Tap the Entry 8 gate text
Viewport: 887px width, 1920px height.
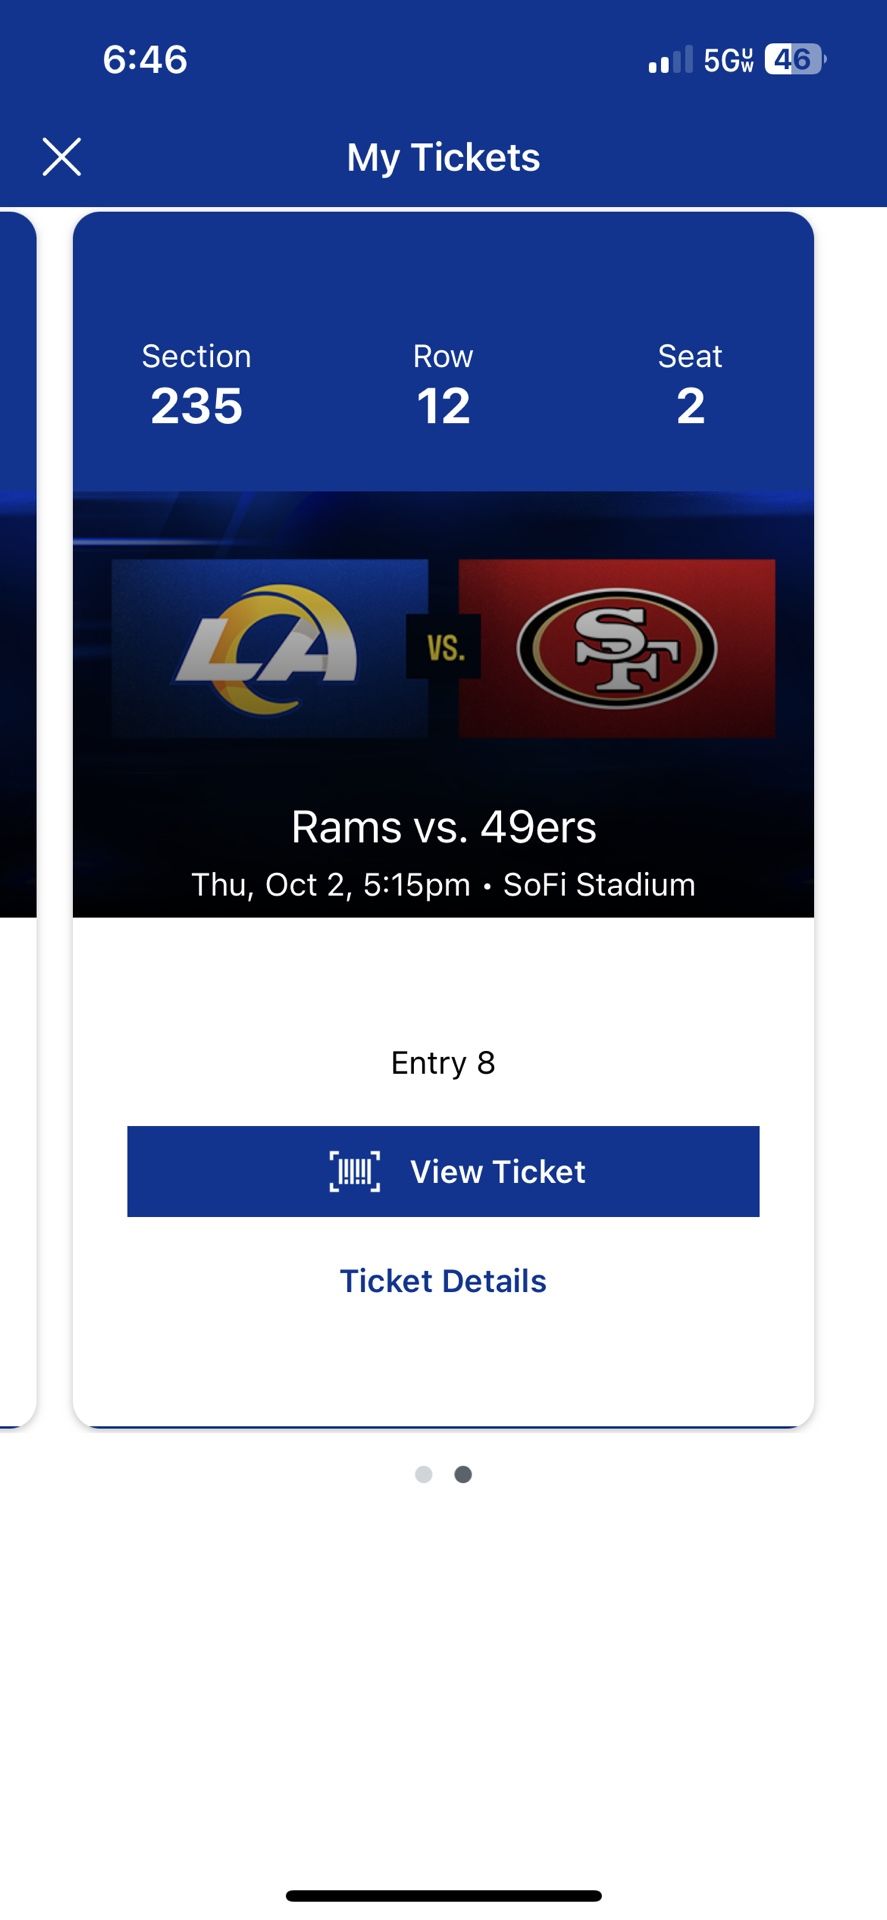point(443,1062)
